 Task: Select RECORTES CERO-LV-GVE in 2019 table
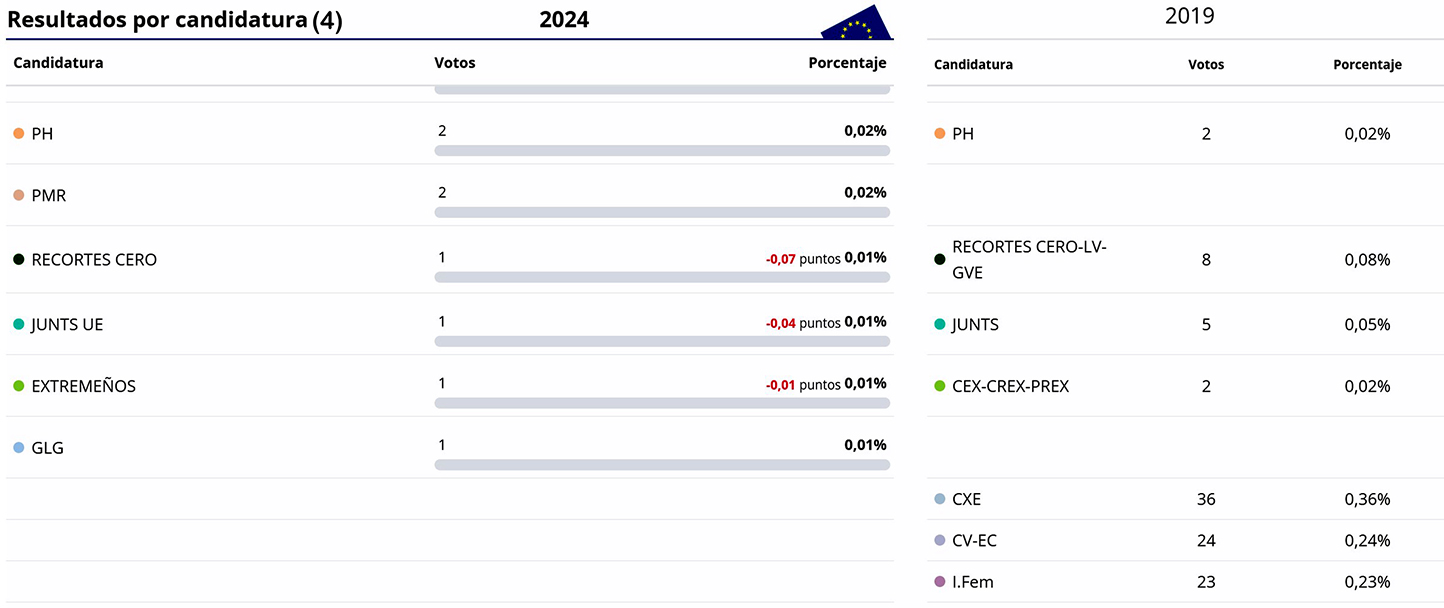(x=1029, y=259)
